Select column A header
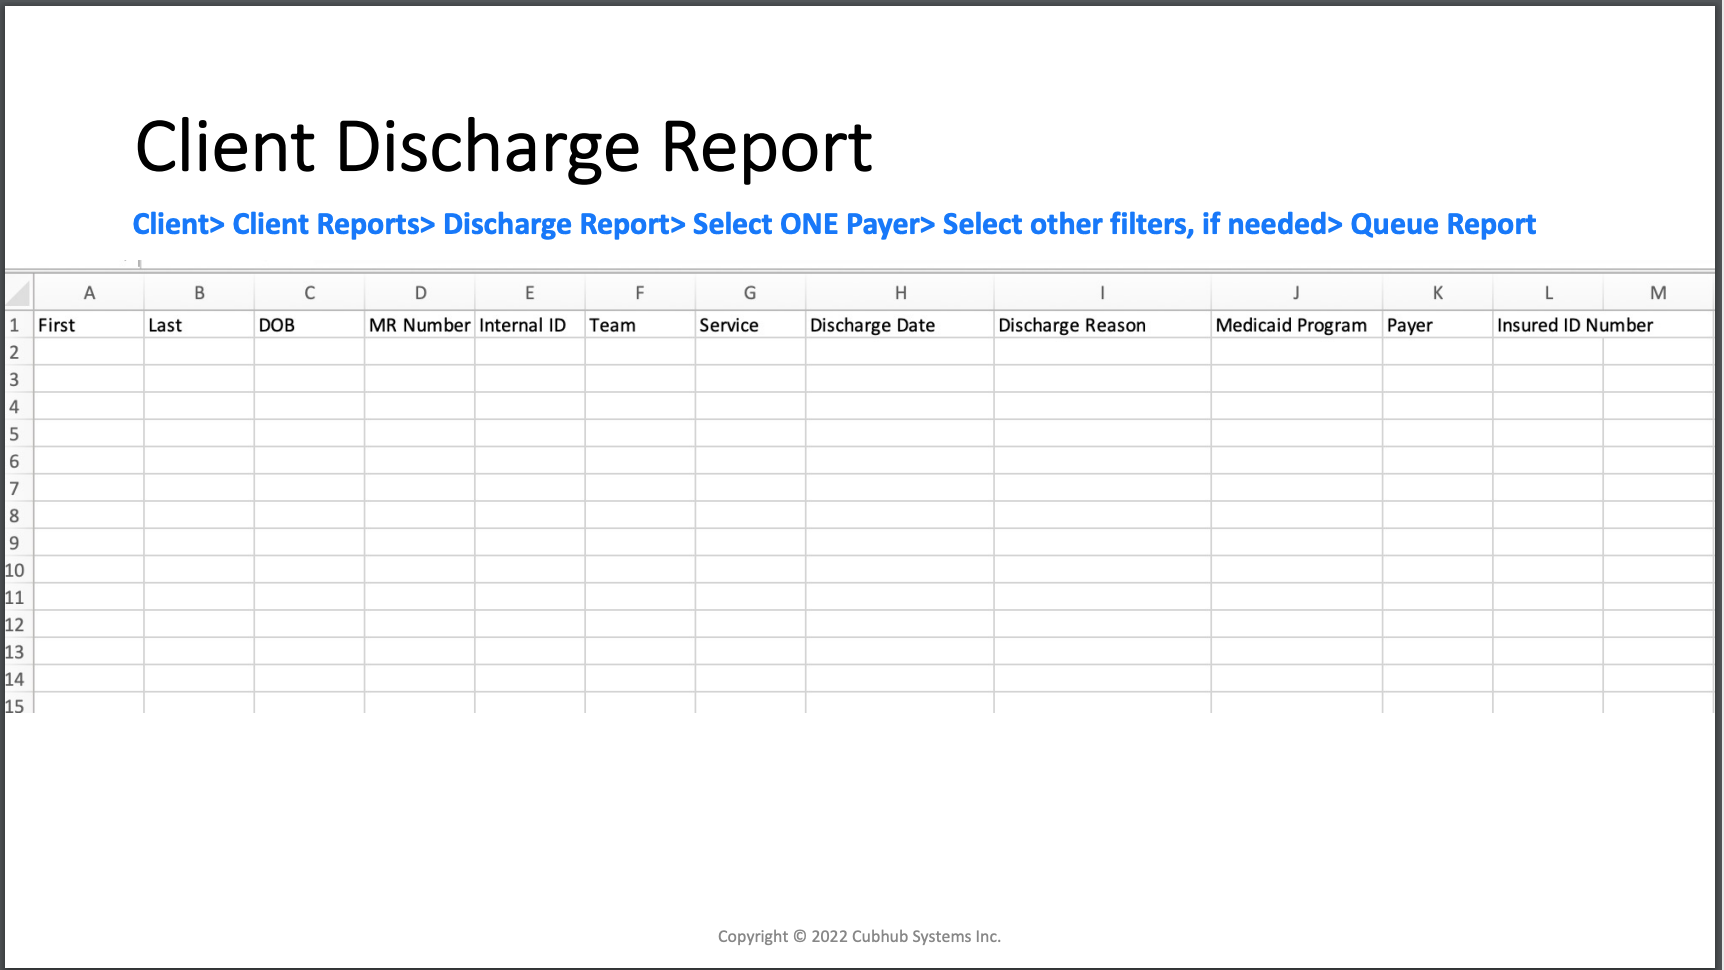 point(89,293)
